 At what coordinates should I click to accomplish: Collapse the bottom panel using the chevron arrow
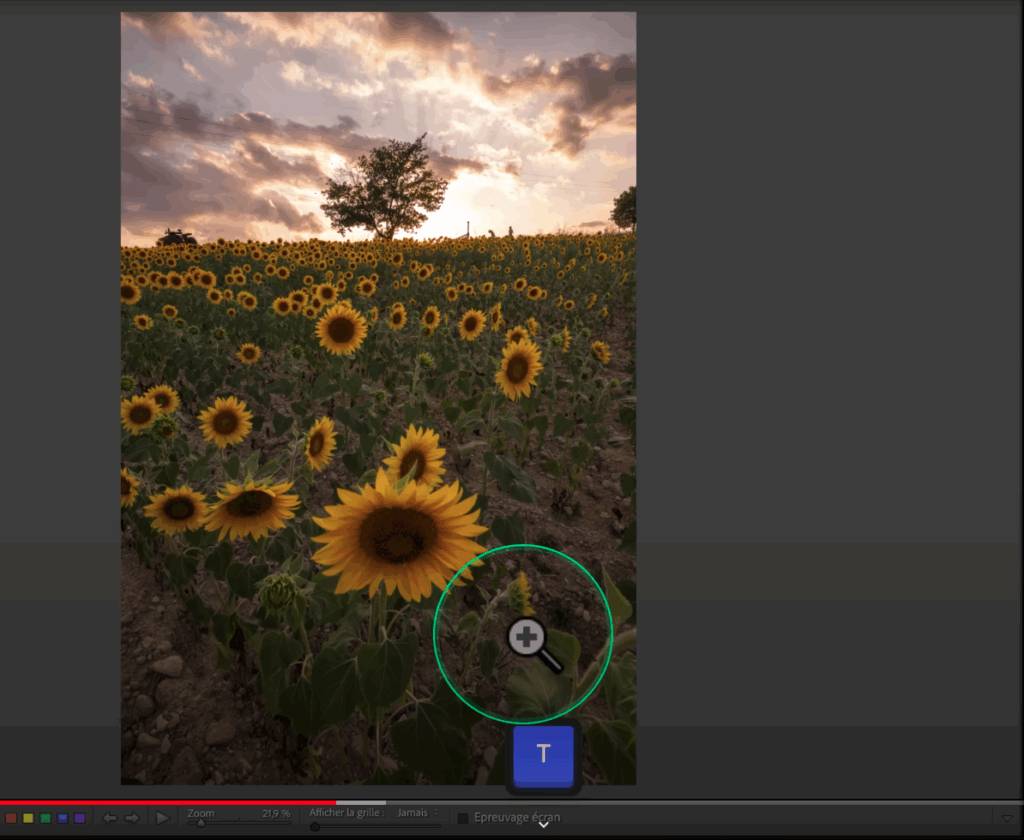[x=542, y=824]
